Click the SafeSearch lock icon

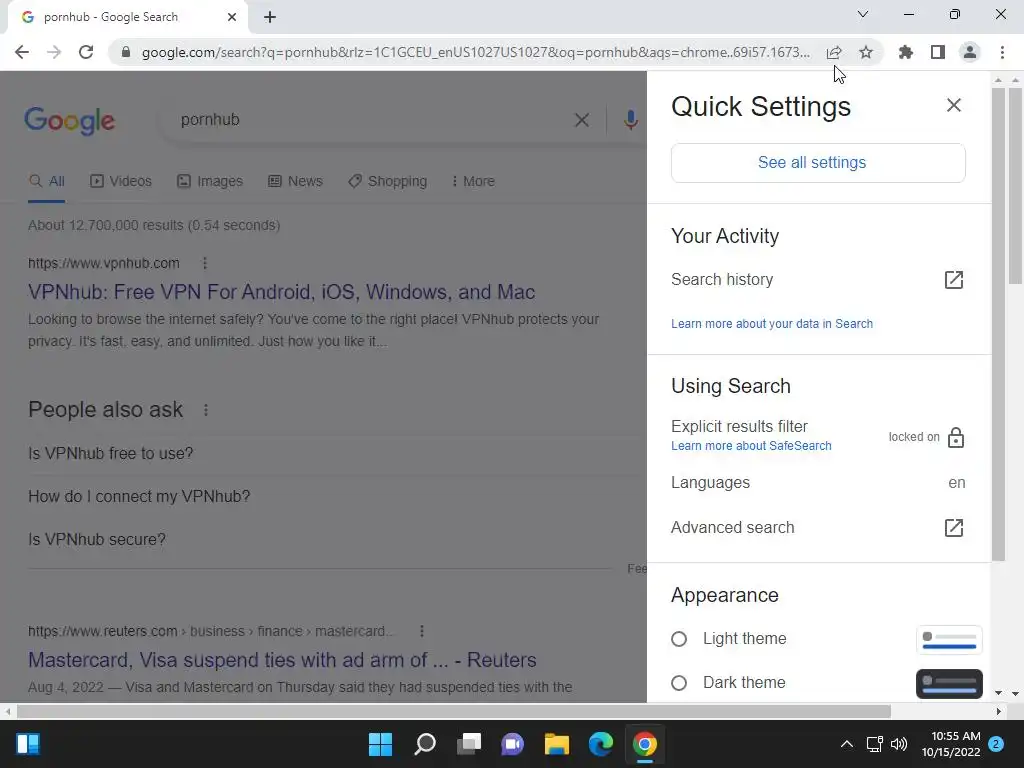pos(955,438)
